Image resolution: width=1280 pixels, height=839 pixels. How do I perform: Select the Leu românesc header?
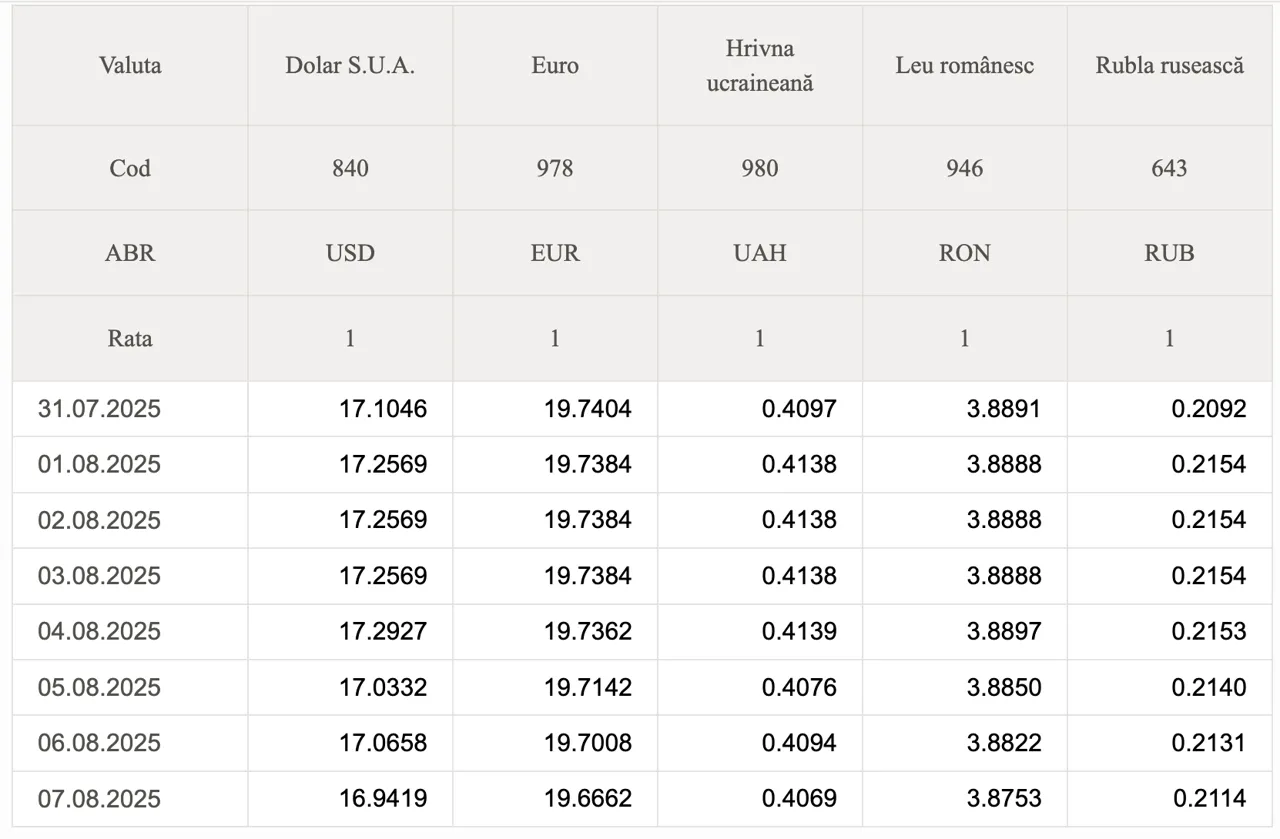[x=965, y=66]
